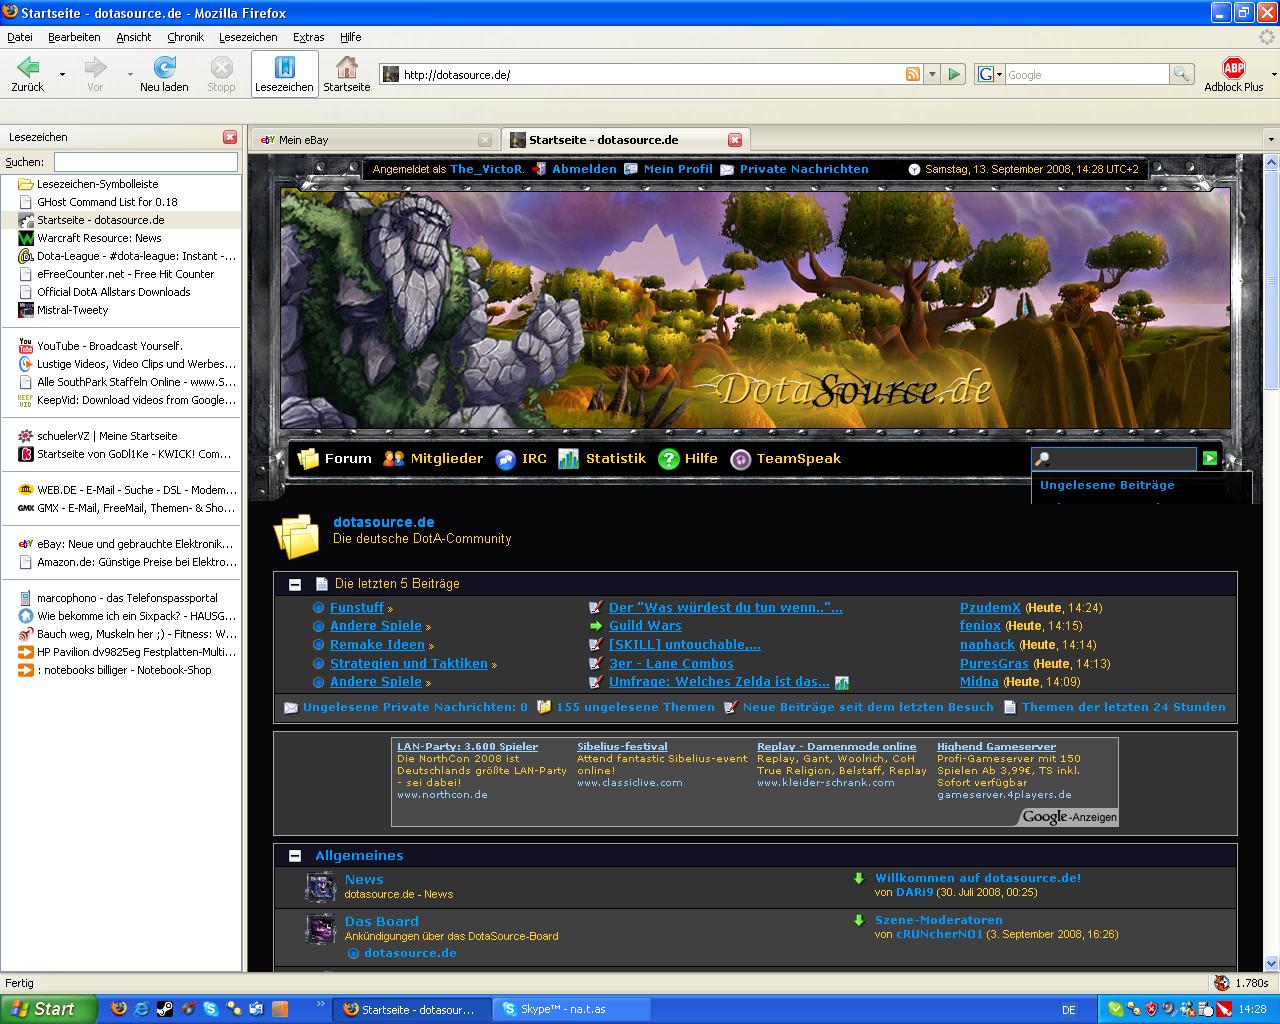Click the Neu laden reload icon
This screenshot has height=1024, width=1280.
pyautogui.click(x=164, y=68)
